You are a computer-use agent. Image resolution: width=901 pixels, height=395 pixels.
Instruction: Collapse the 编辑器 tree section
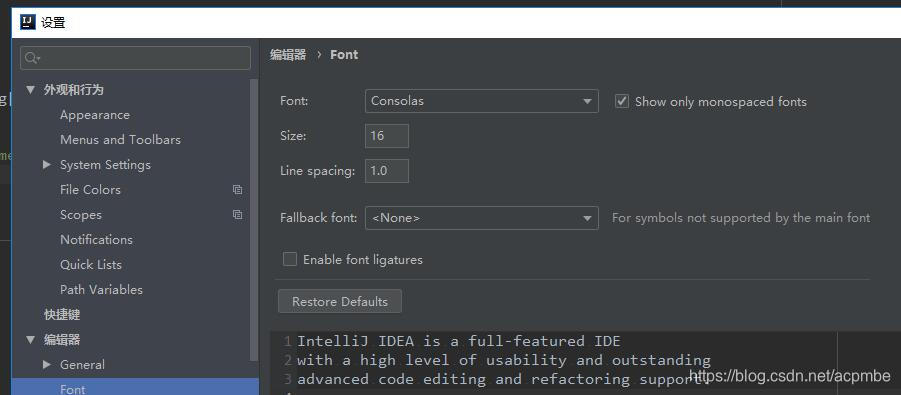(x=31, y=340)
